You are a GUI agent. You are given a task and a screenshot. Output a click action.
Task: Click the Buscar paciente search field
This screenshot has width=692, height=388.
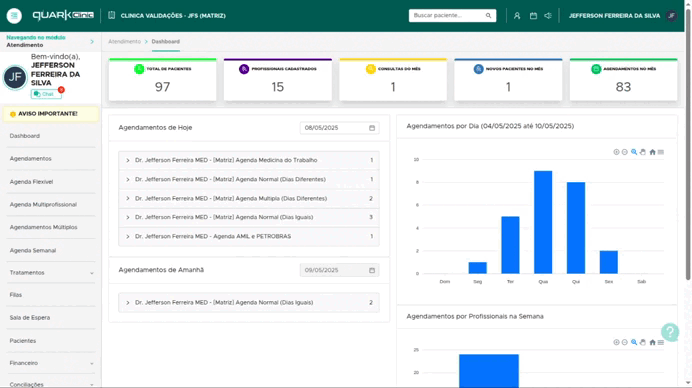tap(452, 15)
